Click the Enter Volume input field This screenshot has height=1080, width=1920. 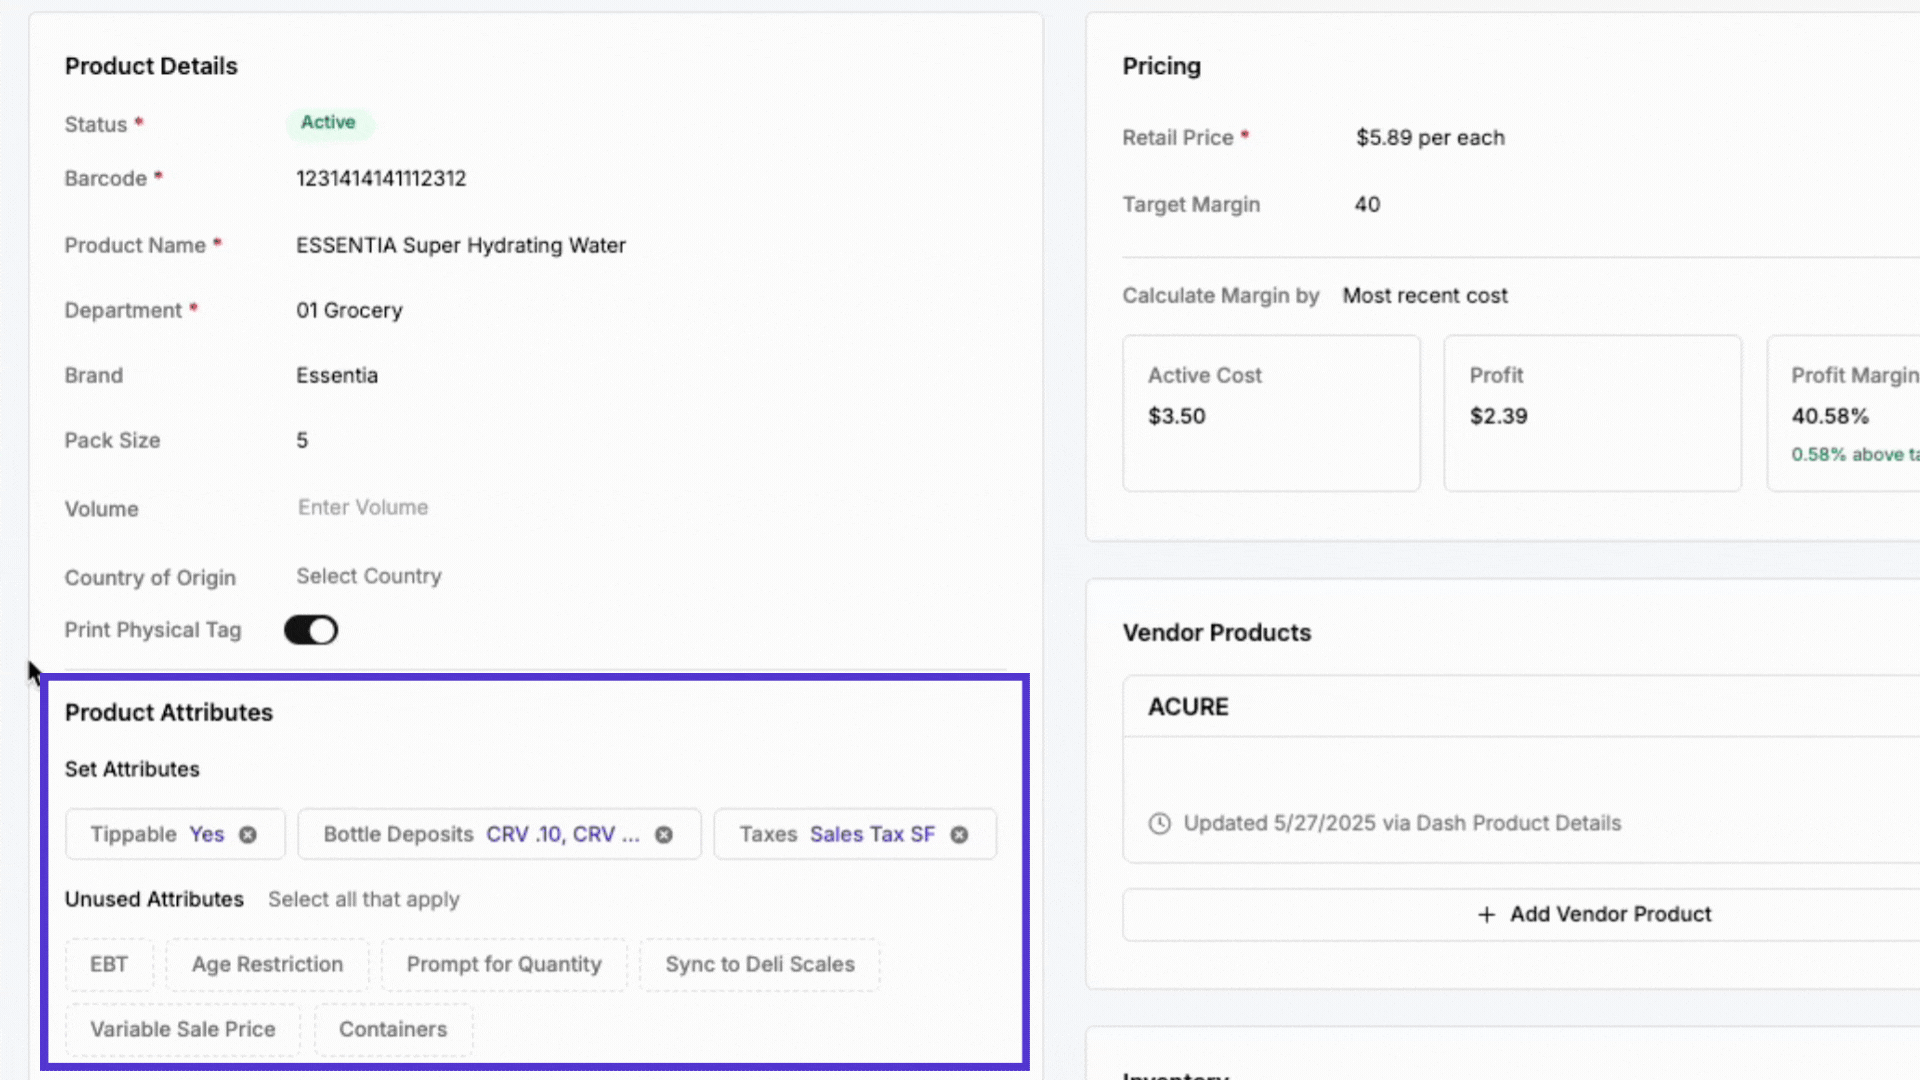pos(362,507)
